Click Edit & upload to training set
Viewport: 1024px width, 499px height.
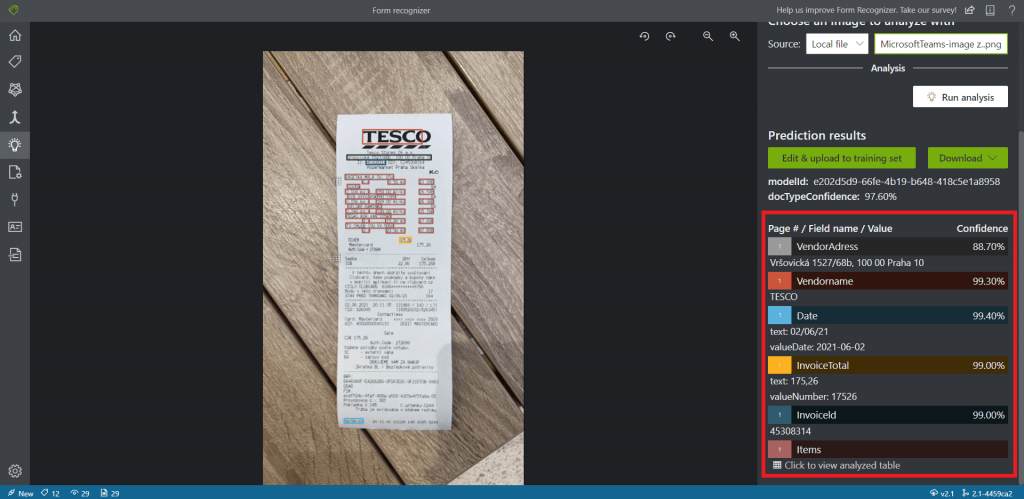pyautogui.click(x=842, y=158)
